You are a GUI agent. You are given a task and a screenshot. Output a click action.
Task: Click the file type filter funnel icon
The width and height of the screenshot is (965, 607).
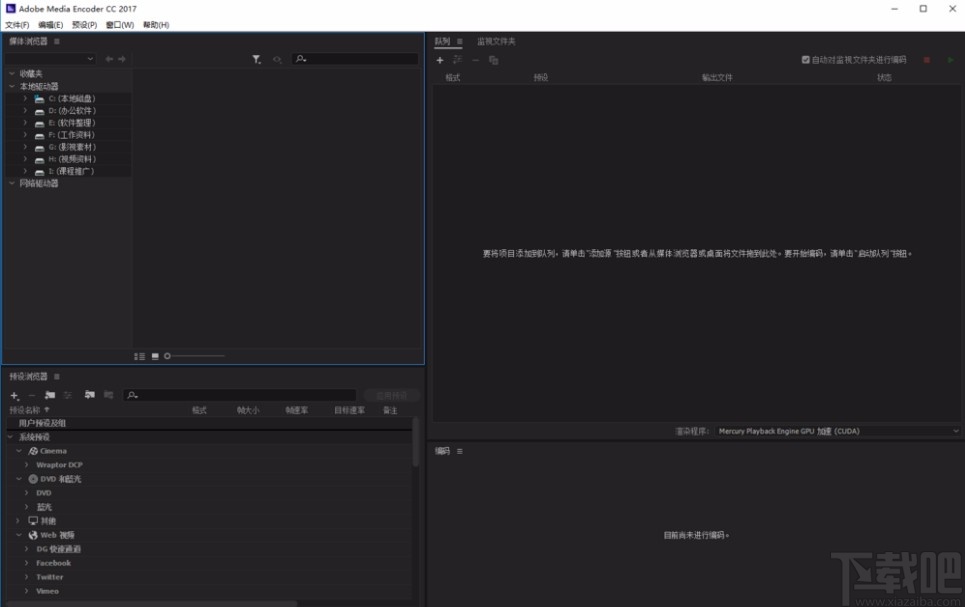click(256, 59)
